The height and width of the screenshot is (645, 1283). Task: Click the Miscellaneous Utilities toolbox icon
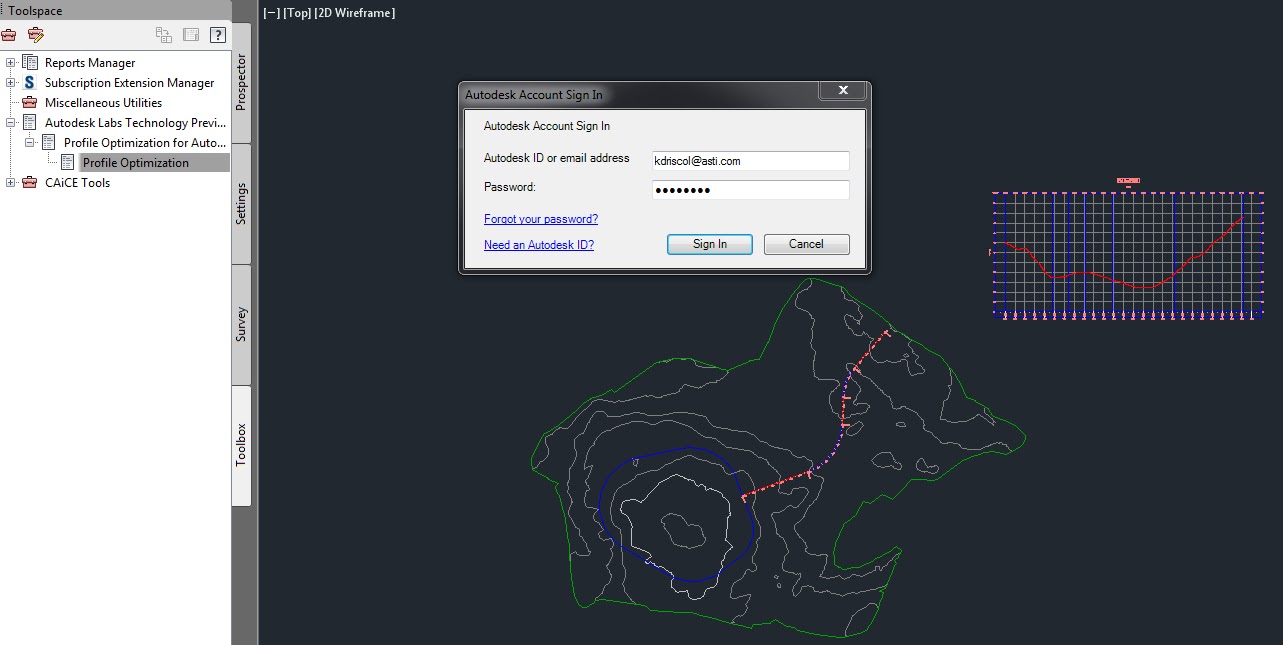point(29,103)
